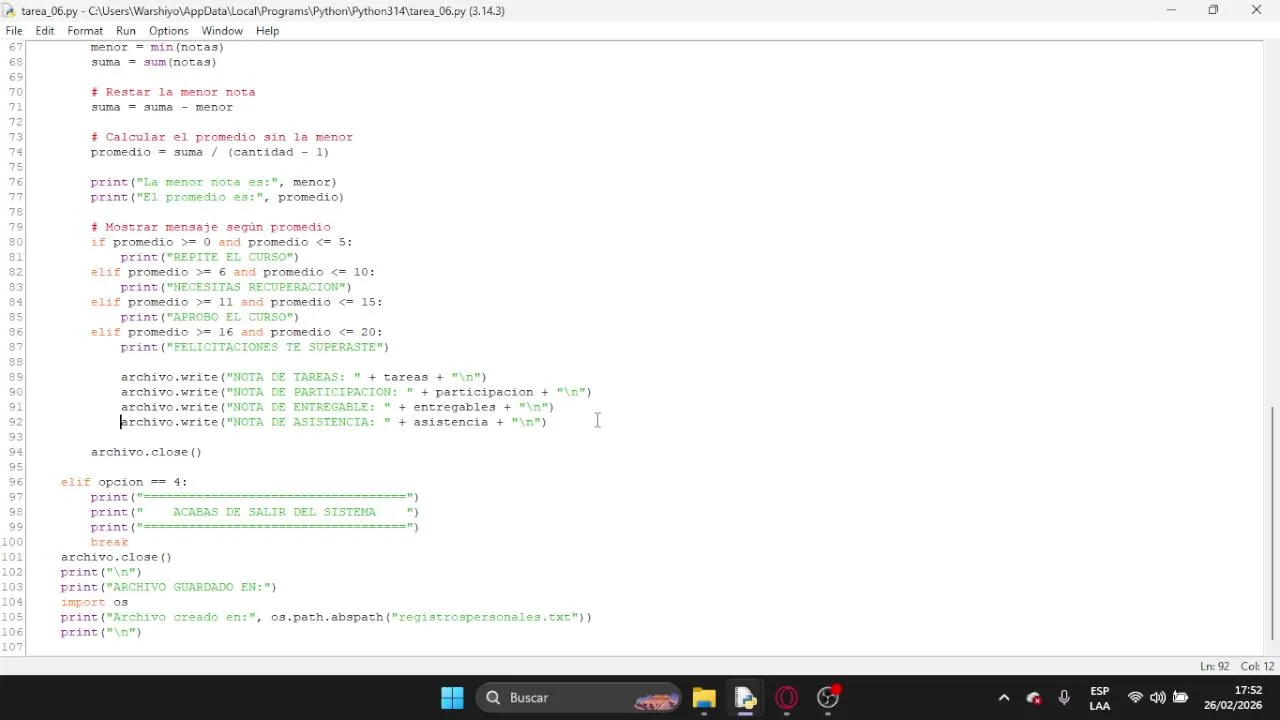Open OBS Studio from the taskbar
1280x720 pixels.
click(829, 698)
